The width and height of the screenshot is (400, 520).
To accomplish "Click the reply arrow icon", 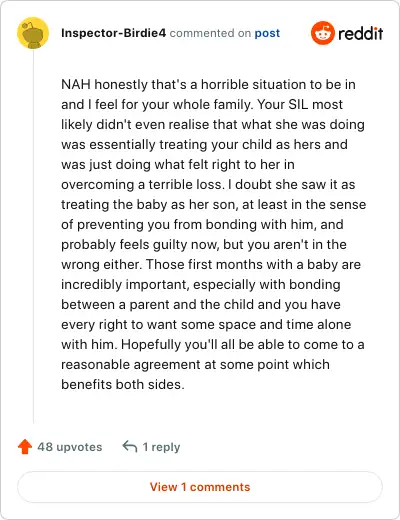I will pyautogui.click(x=130, y=447).
